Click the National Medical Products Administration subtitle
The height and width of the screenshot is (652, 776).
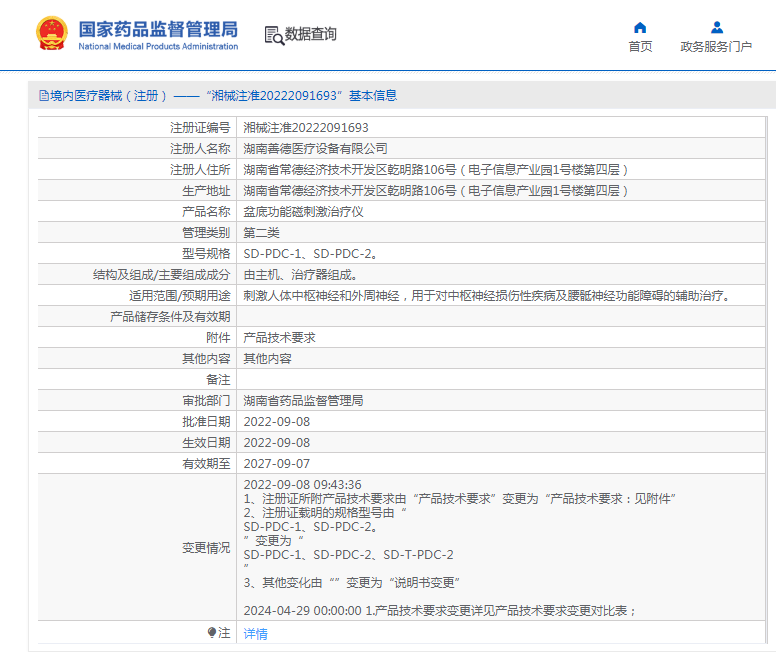(158, 47)
